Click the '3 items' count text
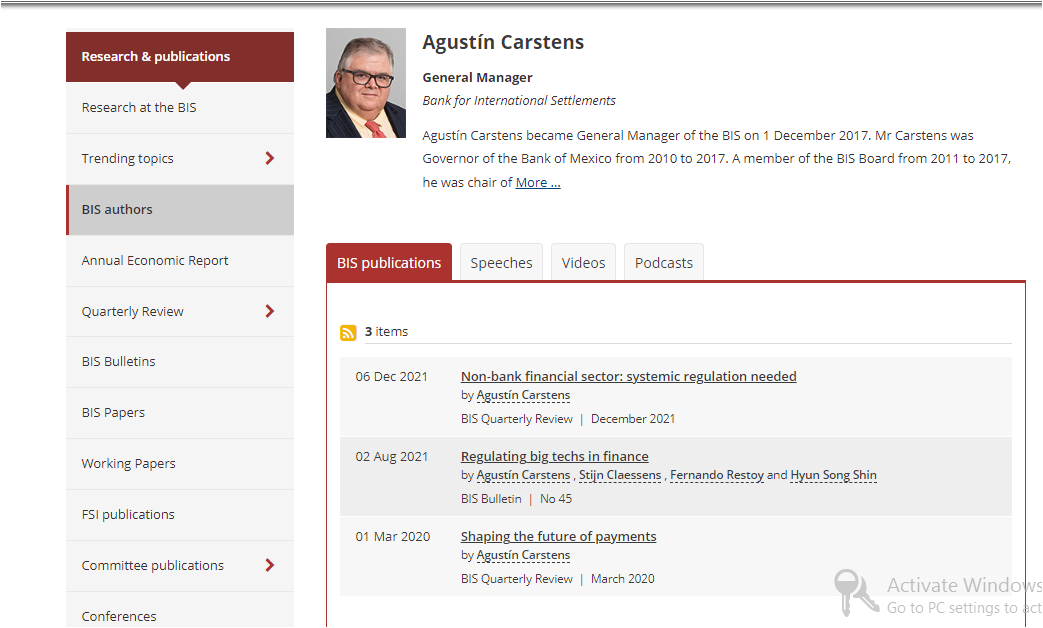This screenshot has height=628, width=1043. click(386, 331)
